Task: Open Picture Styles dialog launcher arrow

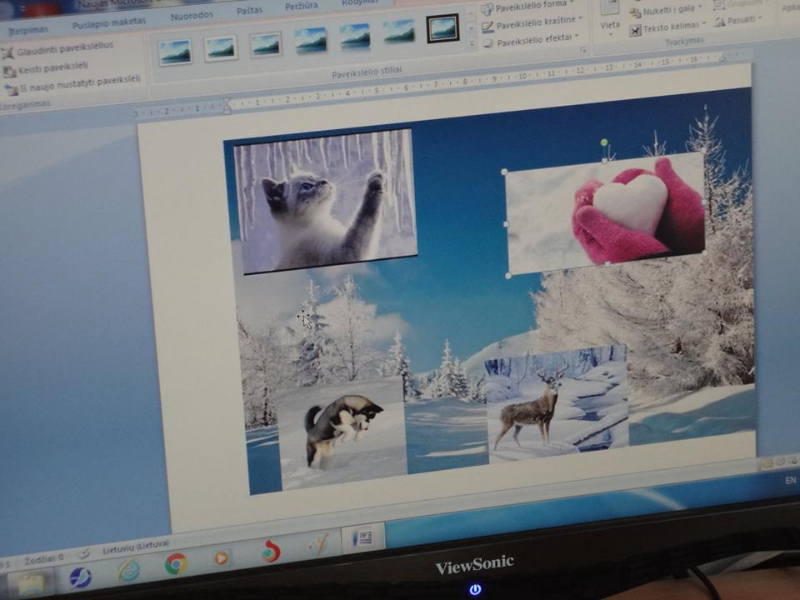Action: (x=583, y=50)
